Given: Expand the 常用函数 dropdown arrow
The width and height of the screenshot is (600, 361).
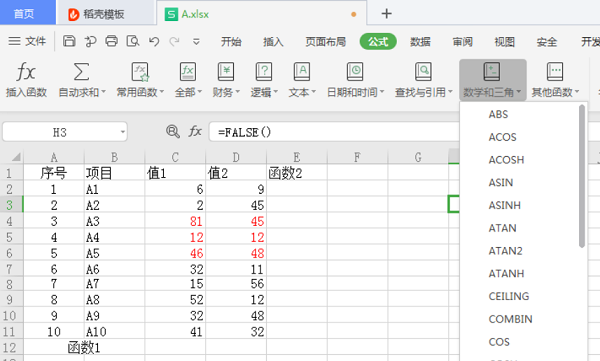Looking at the screenshot, I should (x=161, y=92).
